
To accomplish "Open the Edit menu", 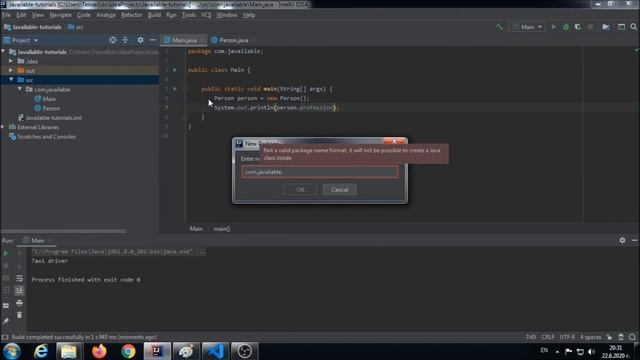I will tap(21, 15).
